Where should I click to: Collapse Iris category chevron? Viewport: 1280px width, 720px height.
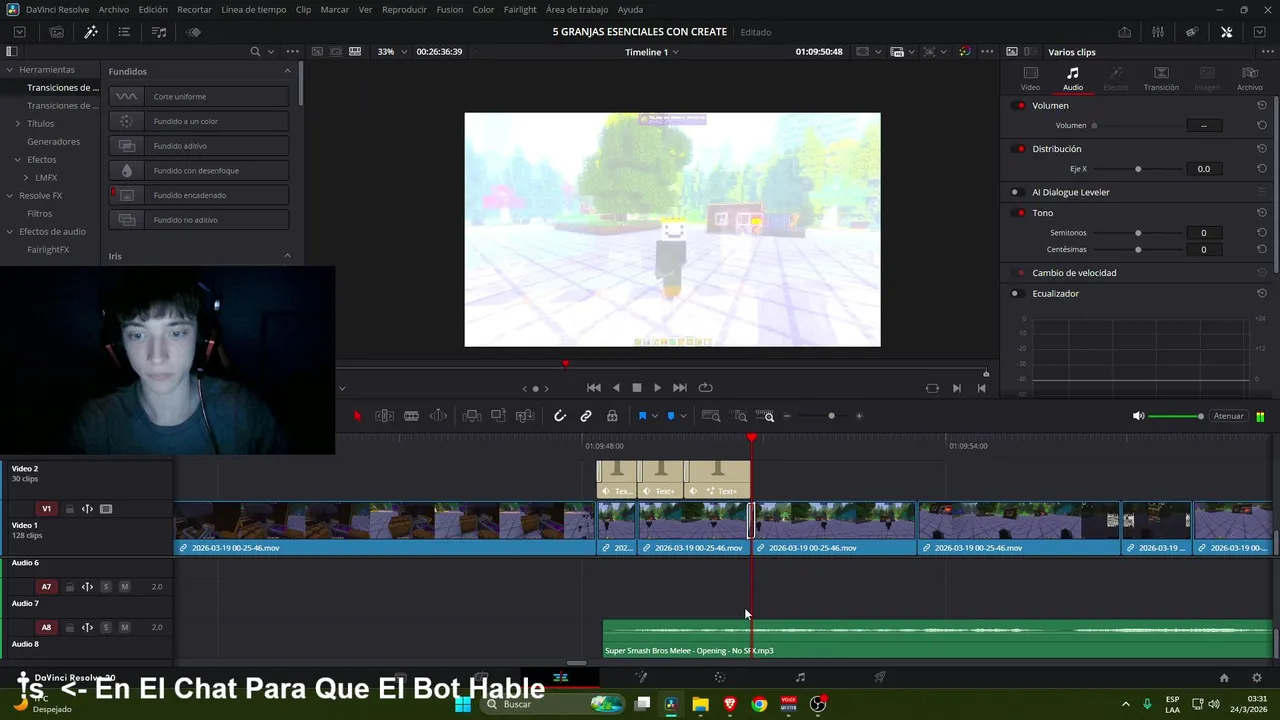click(287, 256)
